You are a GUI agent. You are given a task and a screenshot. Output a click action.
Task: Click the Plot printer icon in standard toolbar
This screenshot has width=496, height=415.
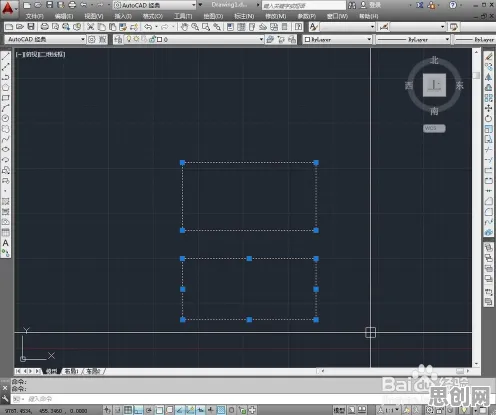pos(44,27)
